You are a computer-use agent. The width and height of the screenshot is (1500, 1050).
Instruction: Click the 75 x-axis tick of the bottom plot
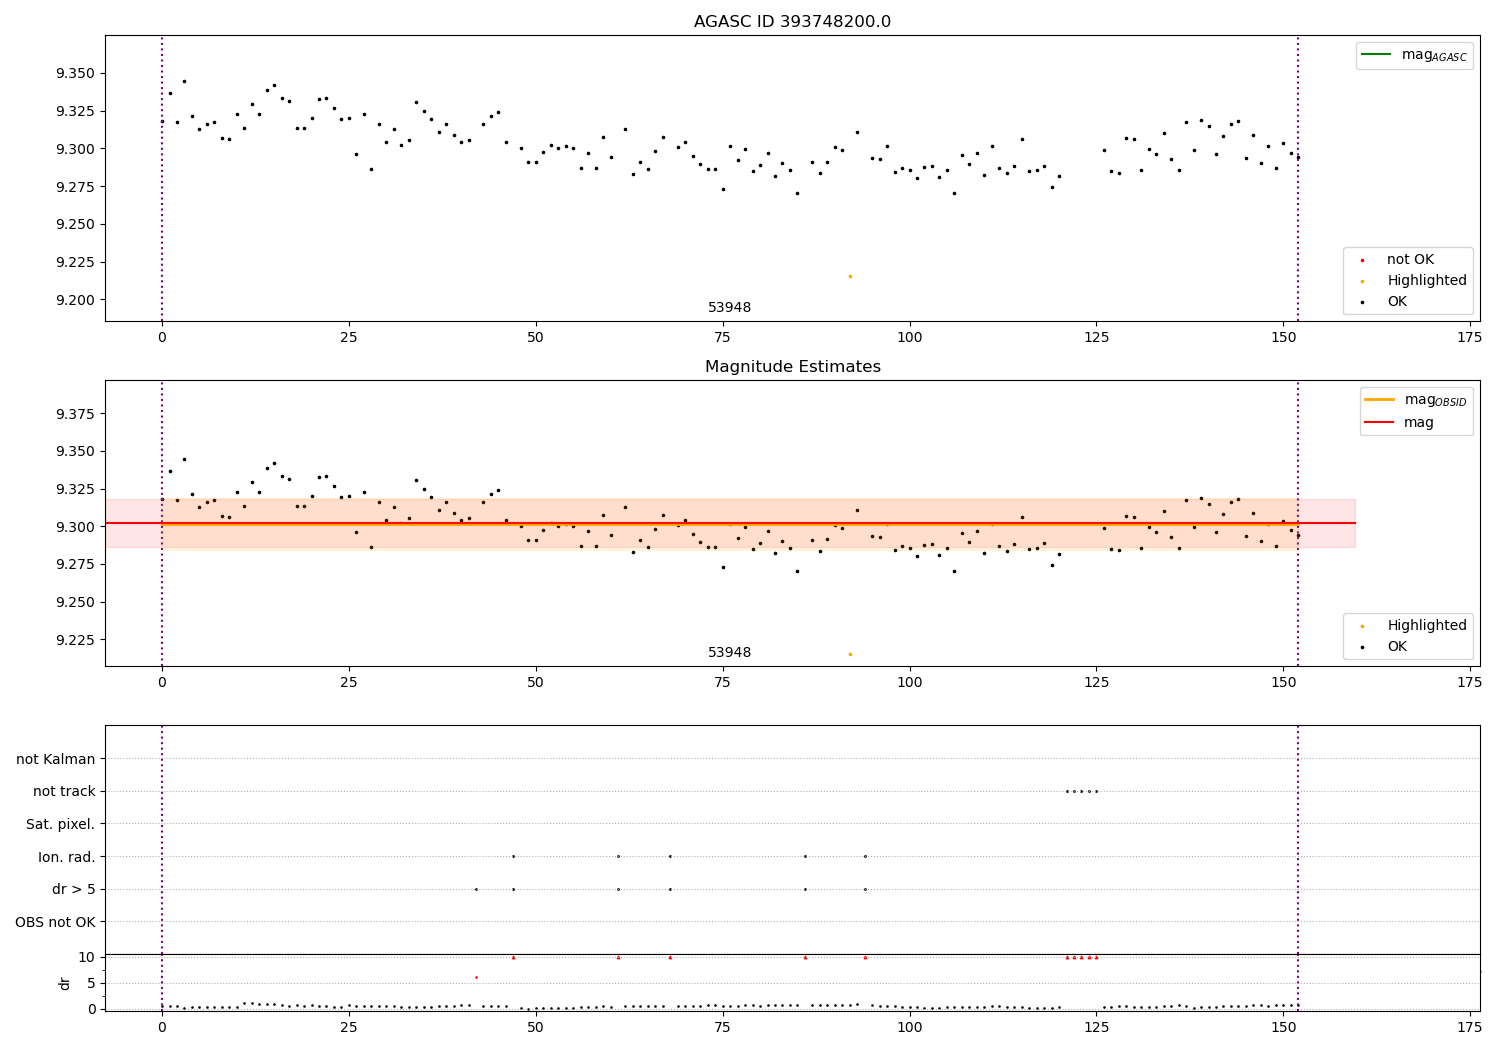tap(723, 1028)
